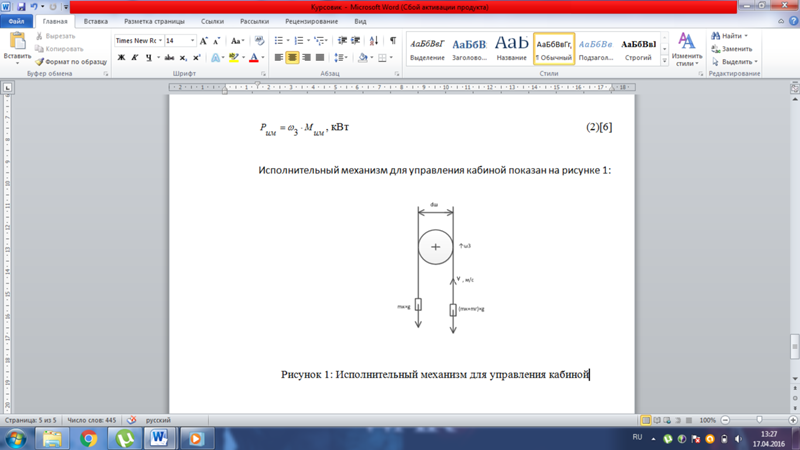Open the borders dropdown
This screenshot has height=450, width=800.
[x=391, y=58]
